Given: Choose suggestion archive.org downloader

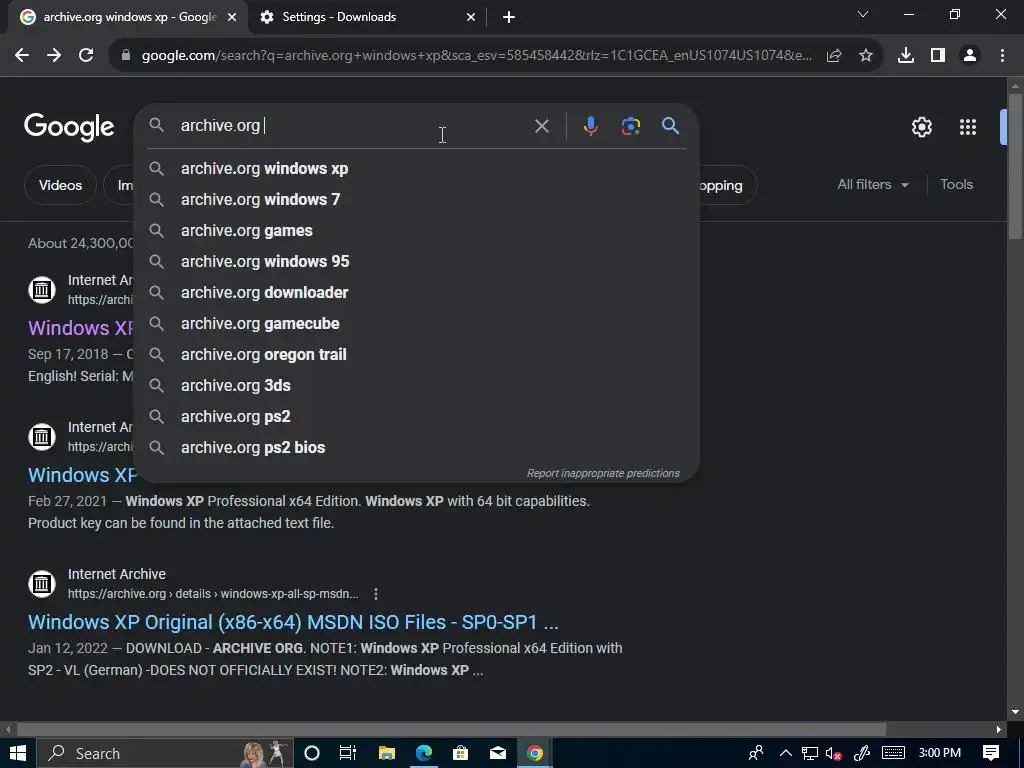Looking at the screenshot, I should tap(416, 293).
